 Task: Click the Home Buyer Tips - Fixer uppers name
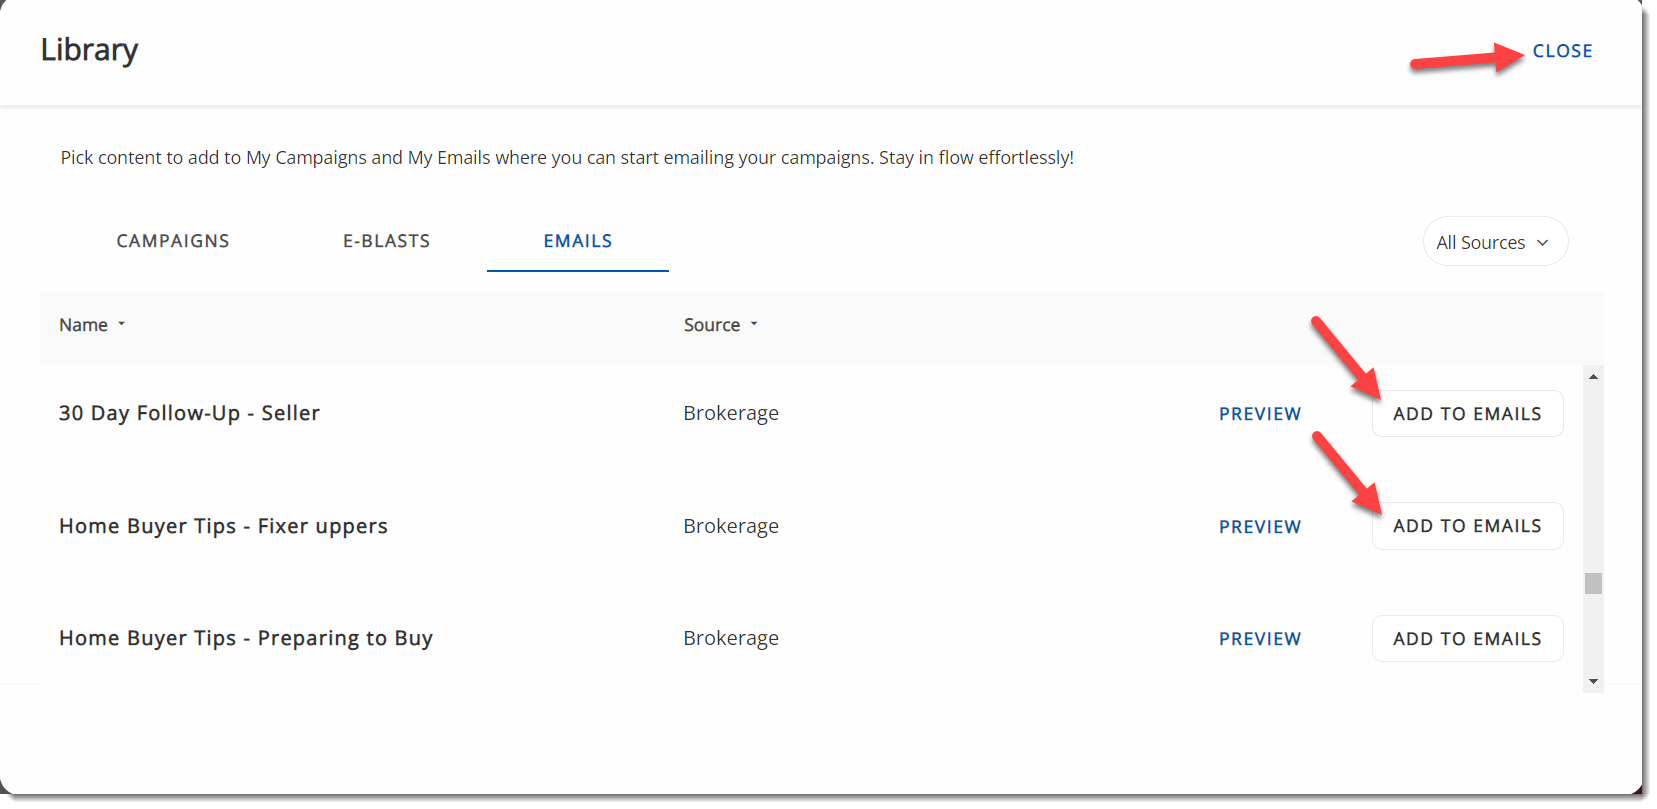[x=223, y=526]
